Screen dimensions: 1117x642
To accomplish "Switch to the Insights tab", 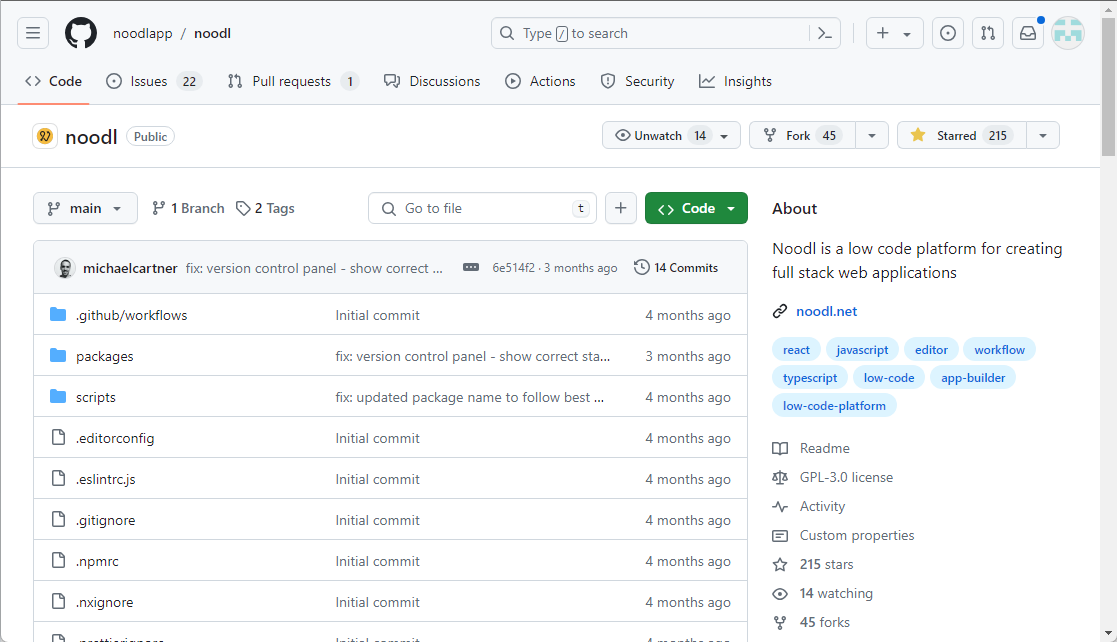I will (735, 81).
